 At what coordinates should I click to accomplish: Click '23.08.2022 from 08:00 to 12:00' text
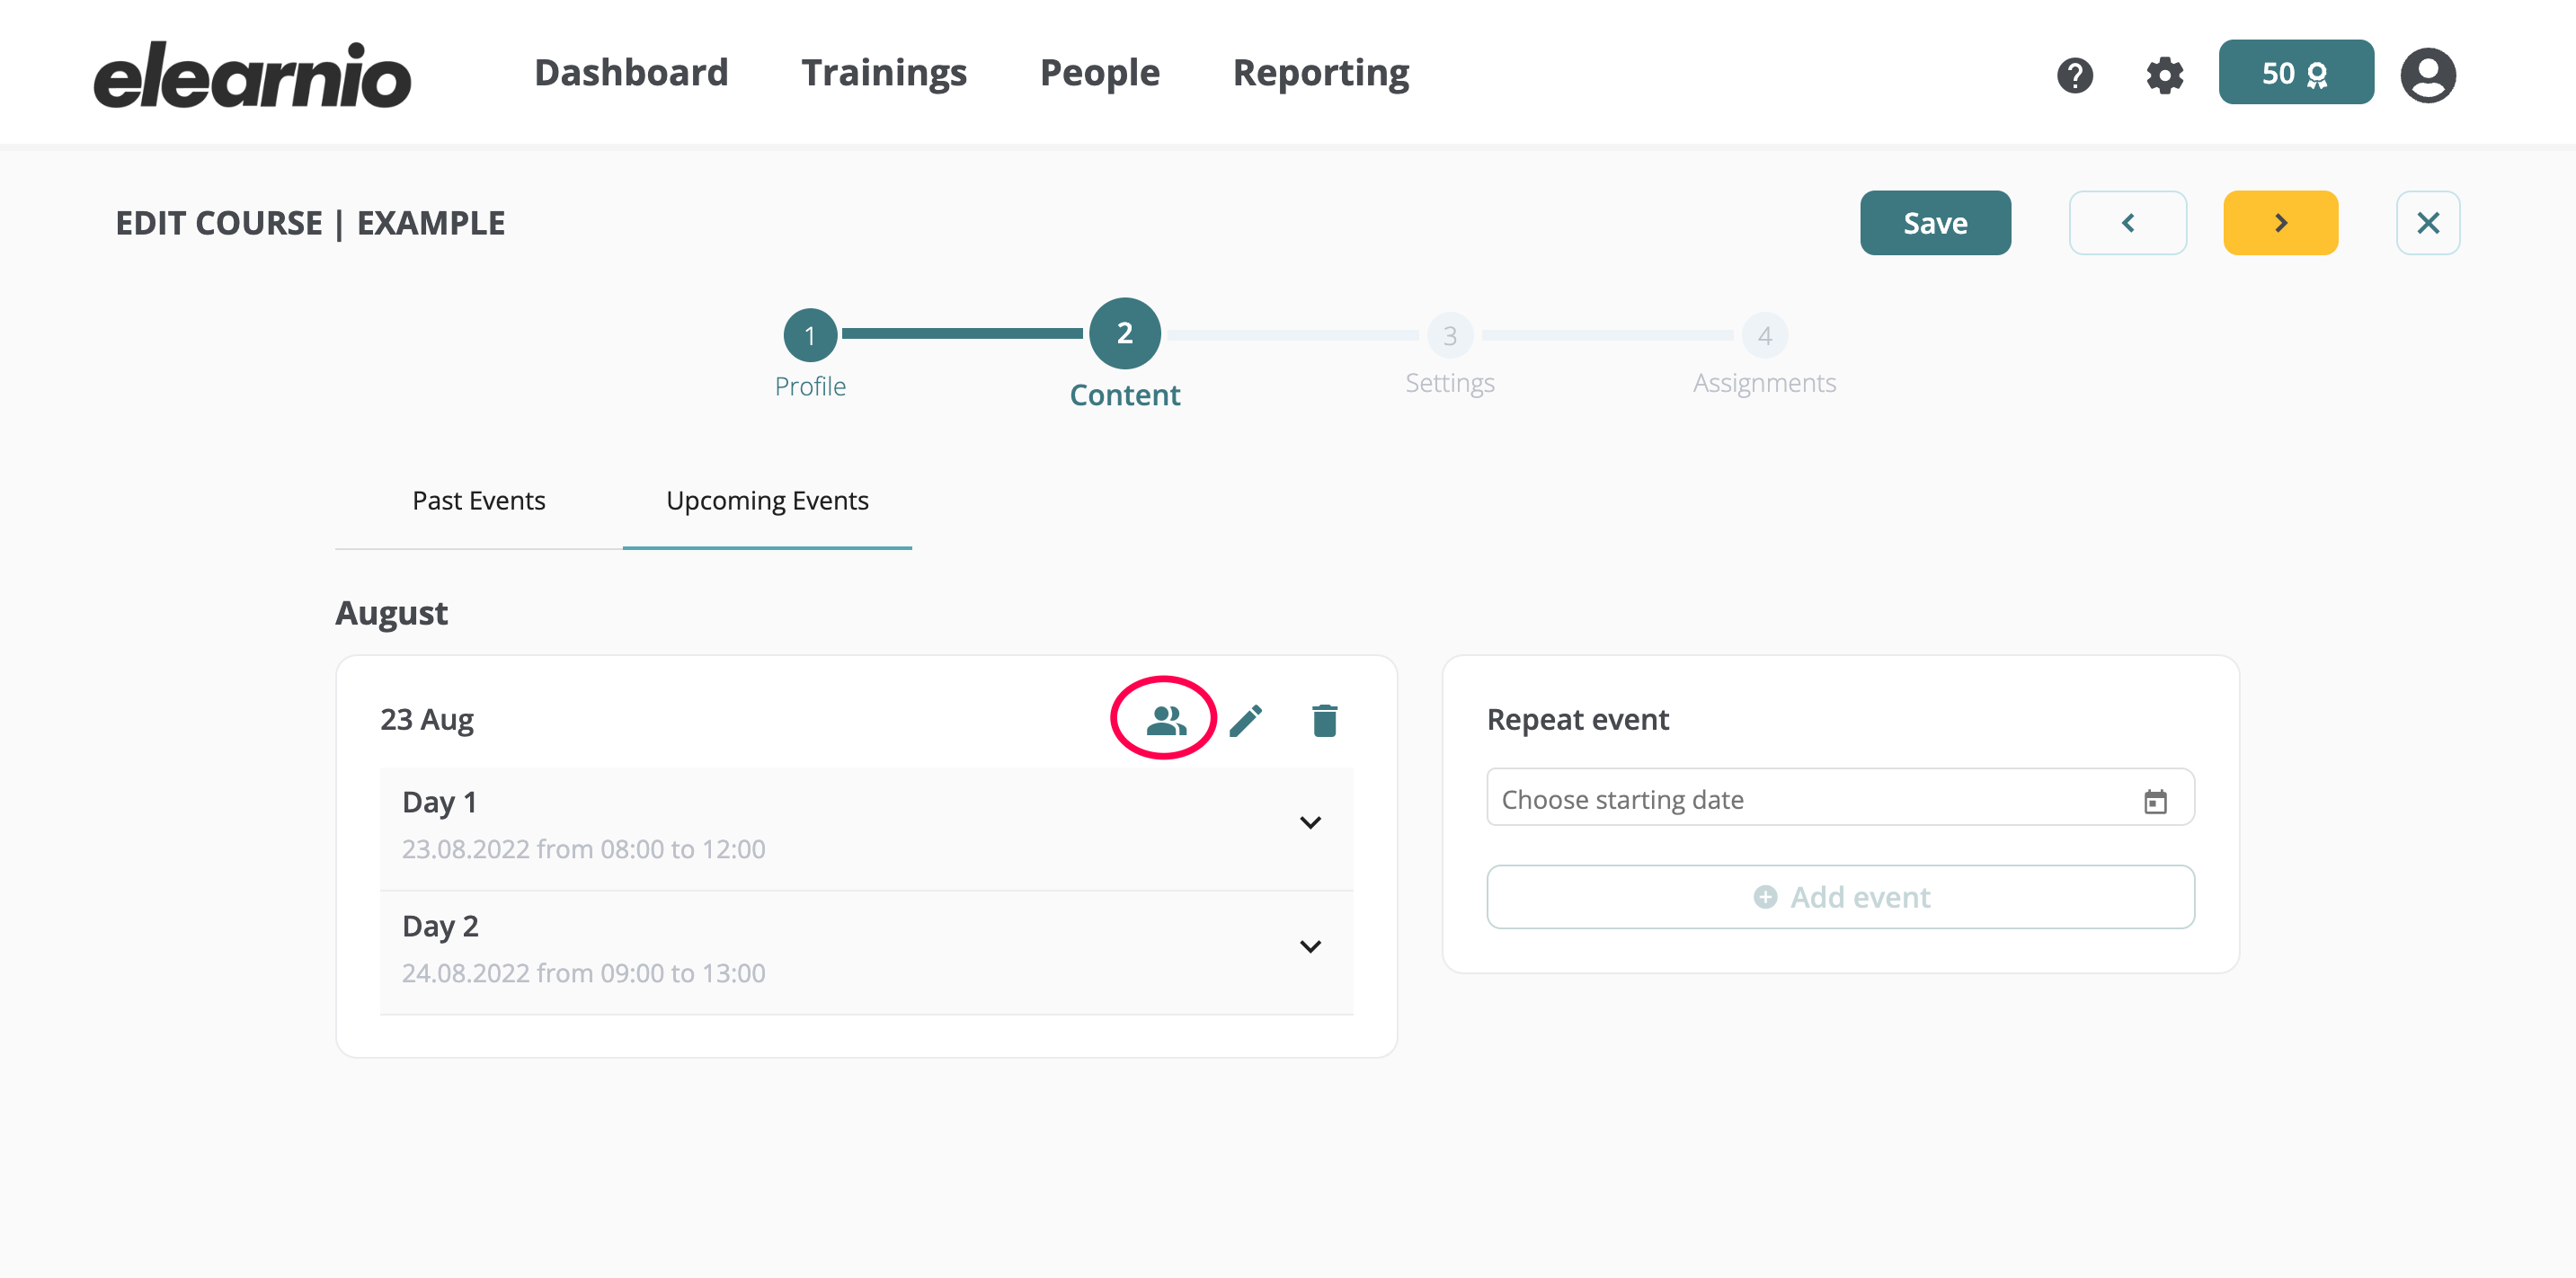pos(584,850)
